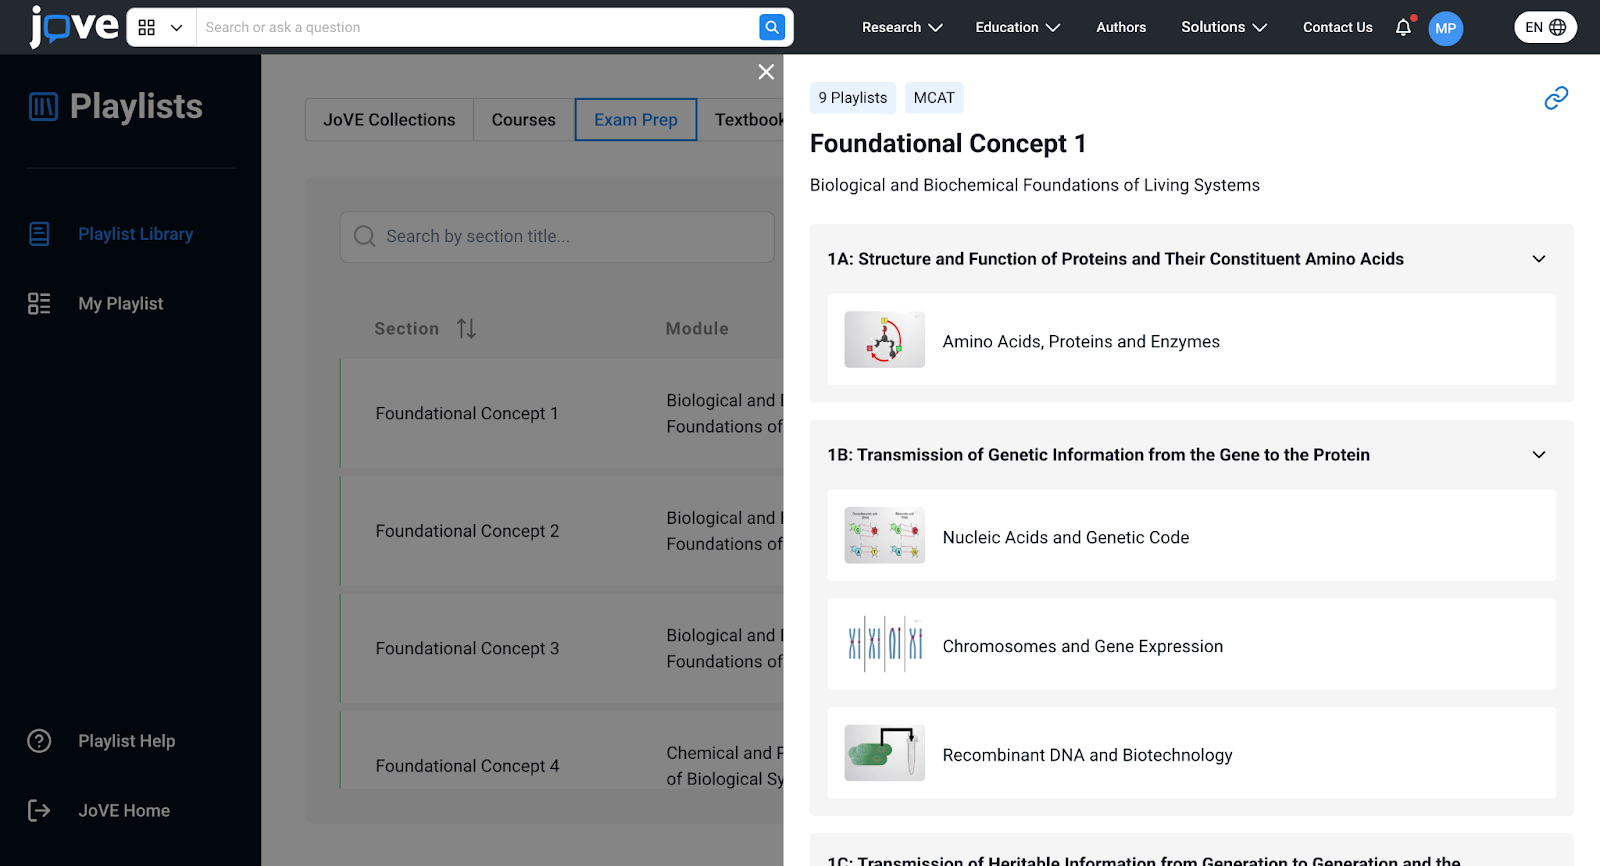Open MP user profile avatar

(1445, 28)
